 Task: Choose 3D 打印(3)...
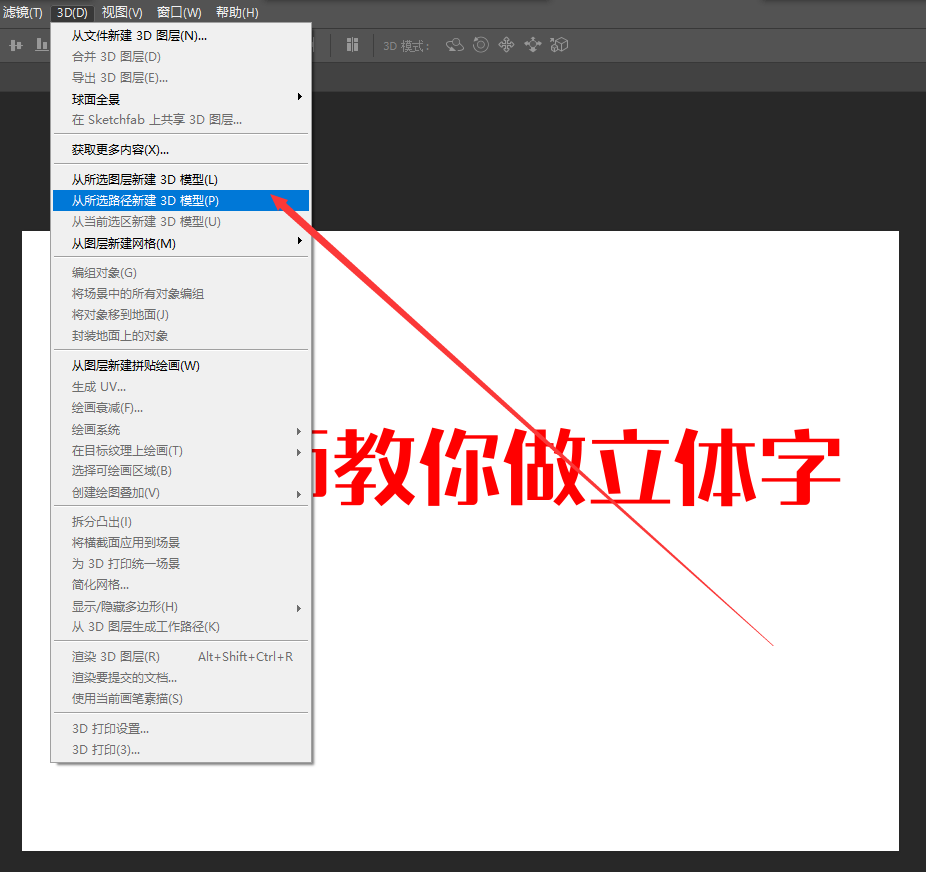point(181,750)
